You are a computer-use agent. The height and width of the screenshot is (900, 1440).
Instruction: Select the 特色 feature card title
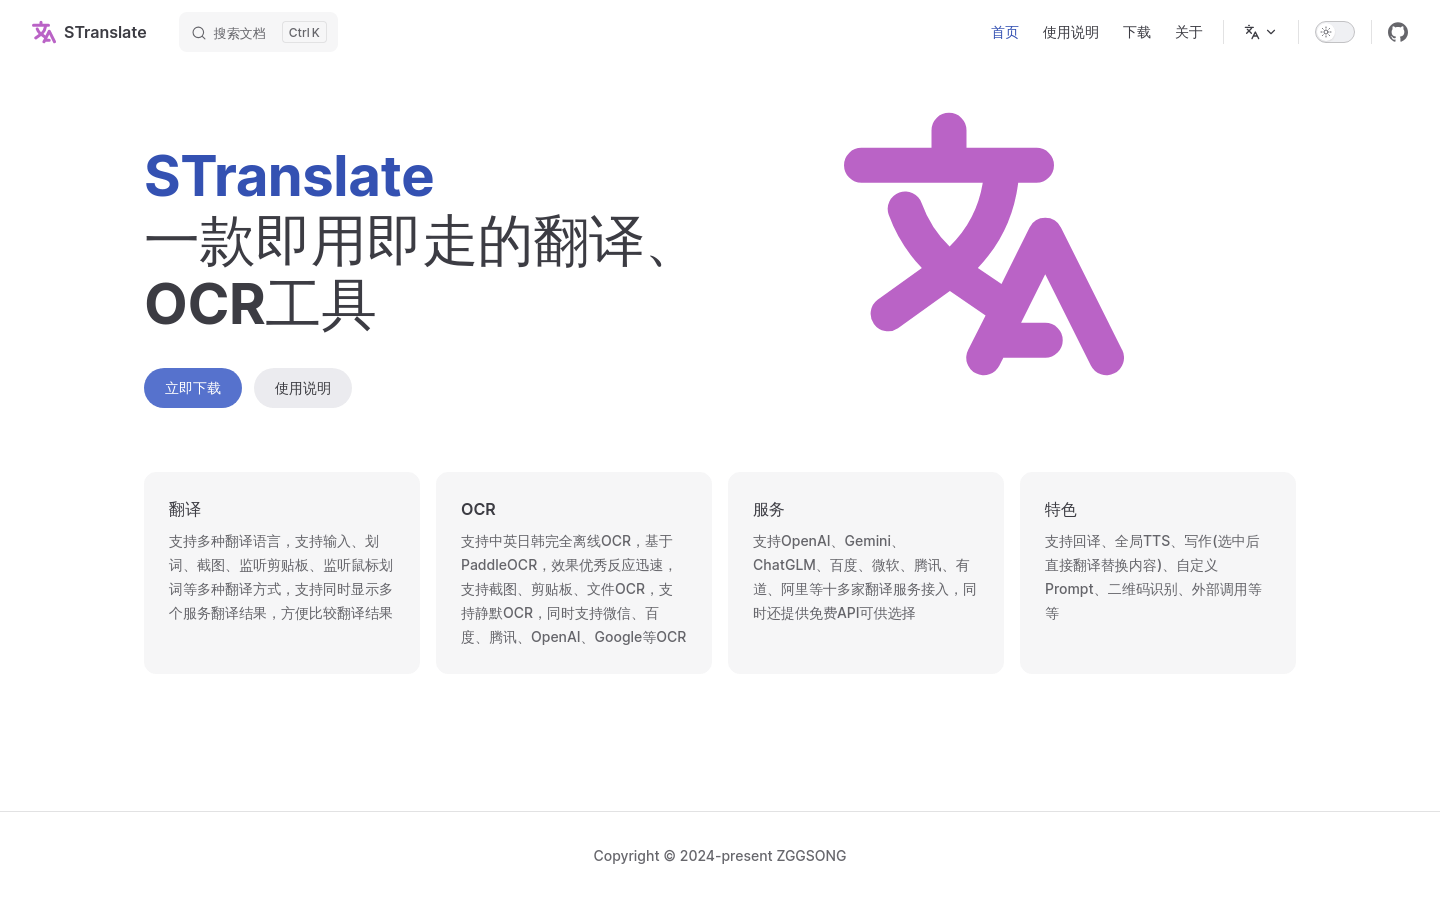pos(1061,509)
